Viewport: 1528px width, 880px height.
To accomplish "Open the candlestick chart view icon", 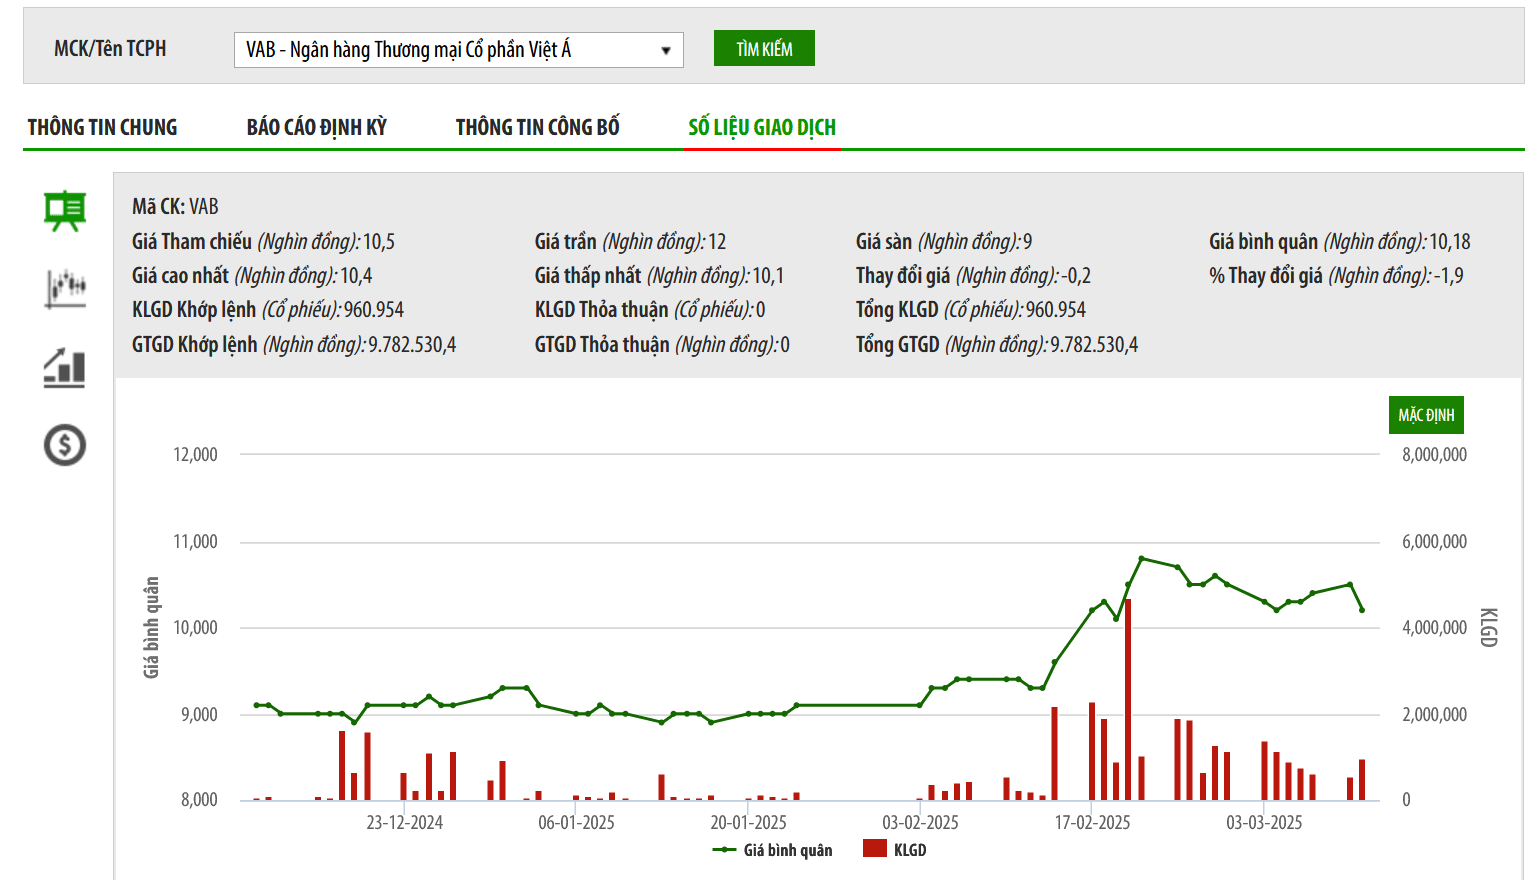I will pyautogui.click(x=65, y=288).
